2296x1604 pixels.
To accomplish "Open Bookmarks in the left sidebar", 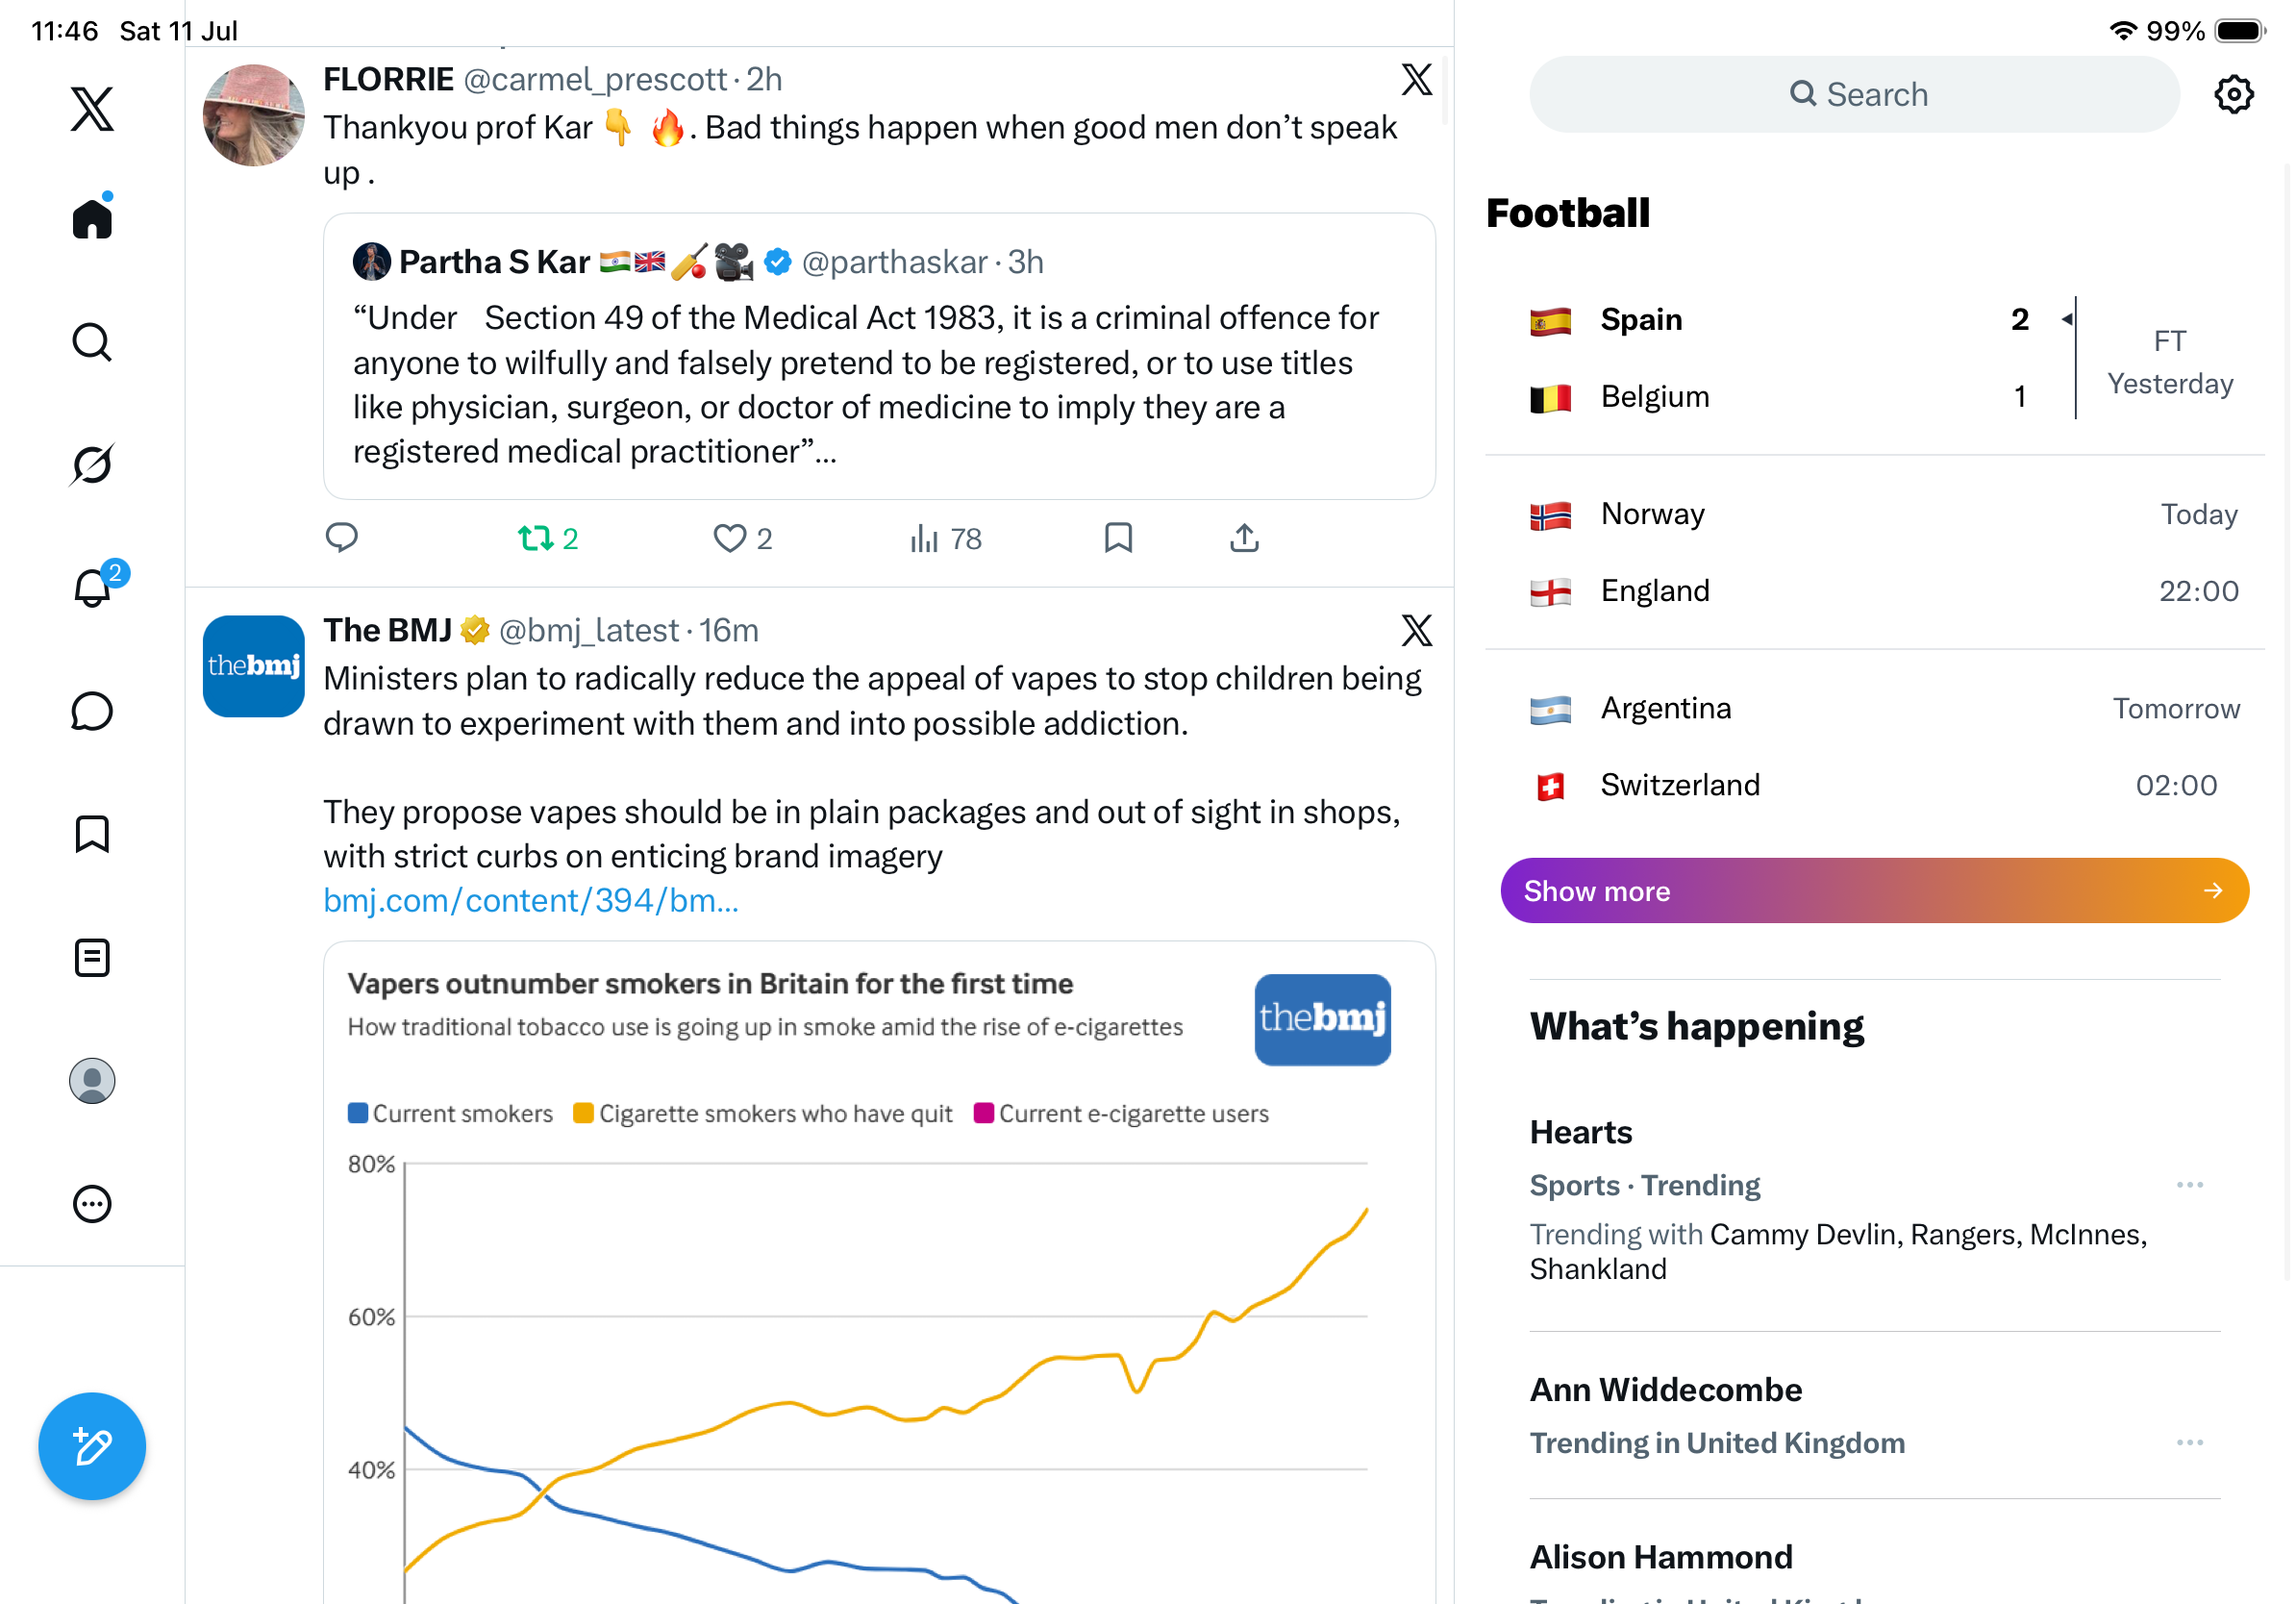I will point(92,834).
